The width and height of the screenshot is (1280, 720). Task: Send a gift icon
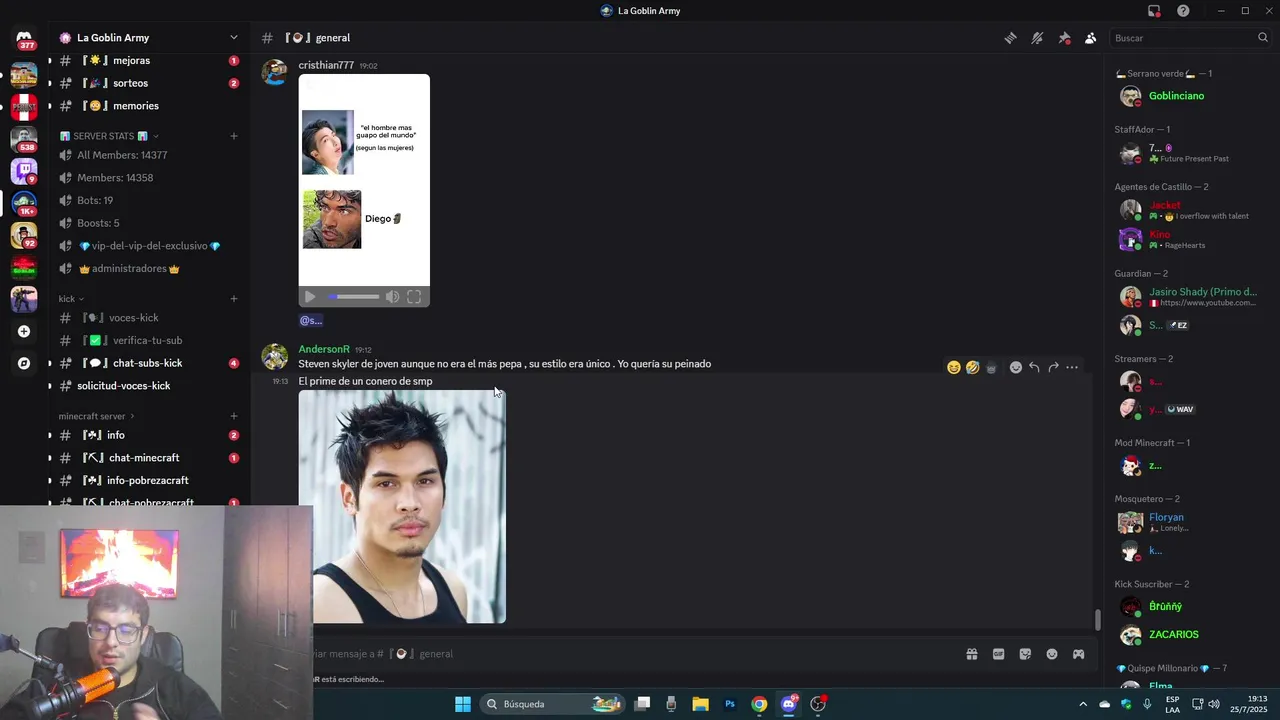click(971, 654)
